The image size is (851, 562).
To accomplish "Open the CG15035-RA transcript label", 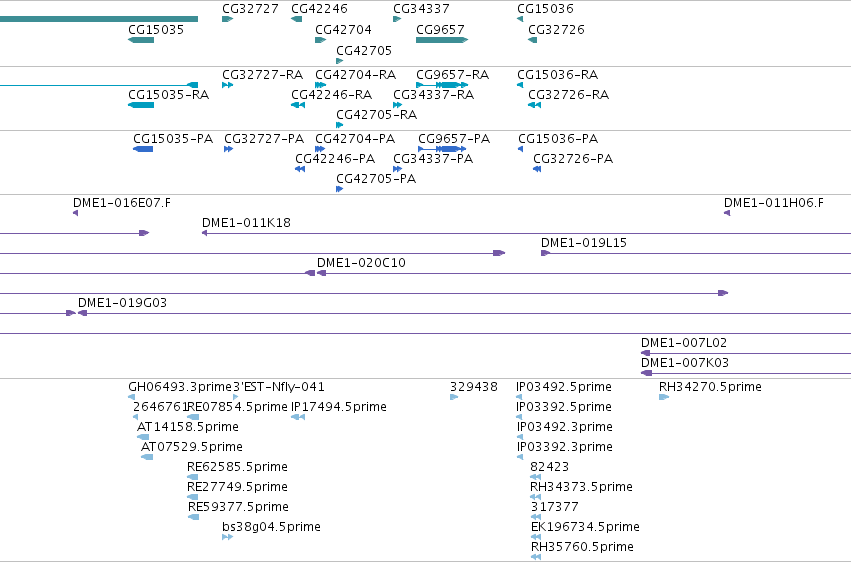I will [169, 94].
